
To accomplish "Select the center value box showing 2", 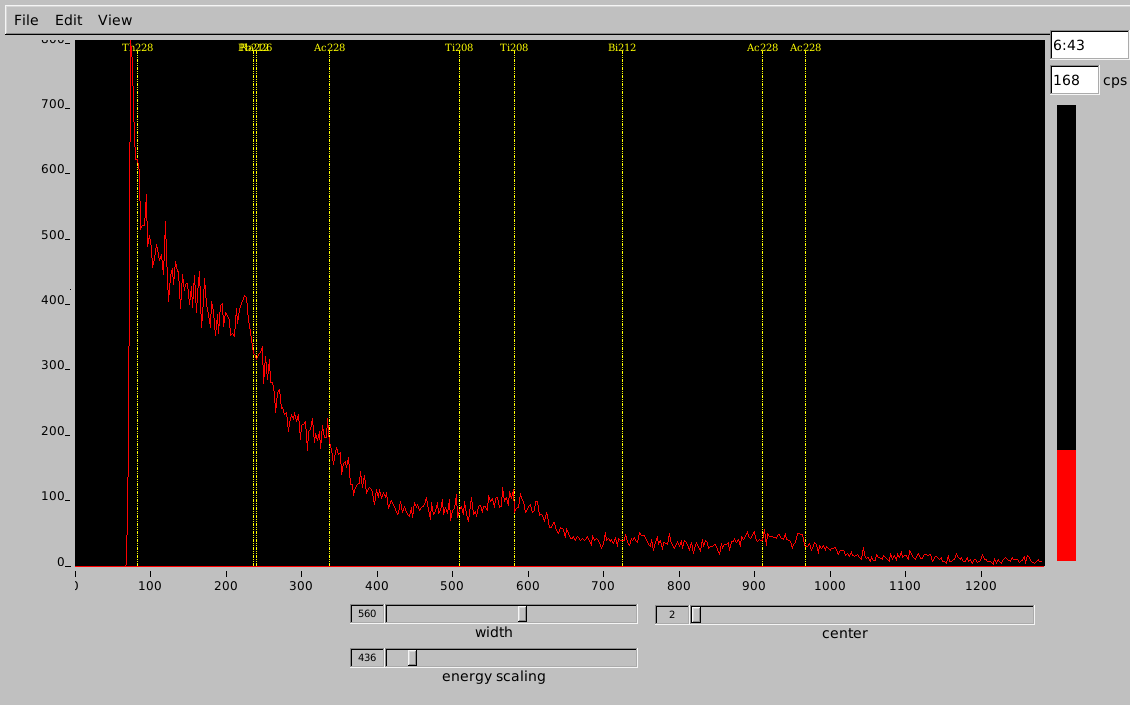I will tap(672, 614).
